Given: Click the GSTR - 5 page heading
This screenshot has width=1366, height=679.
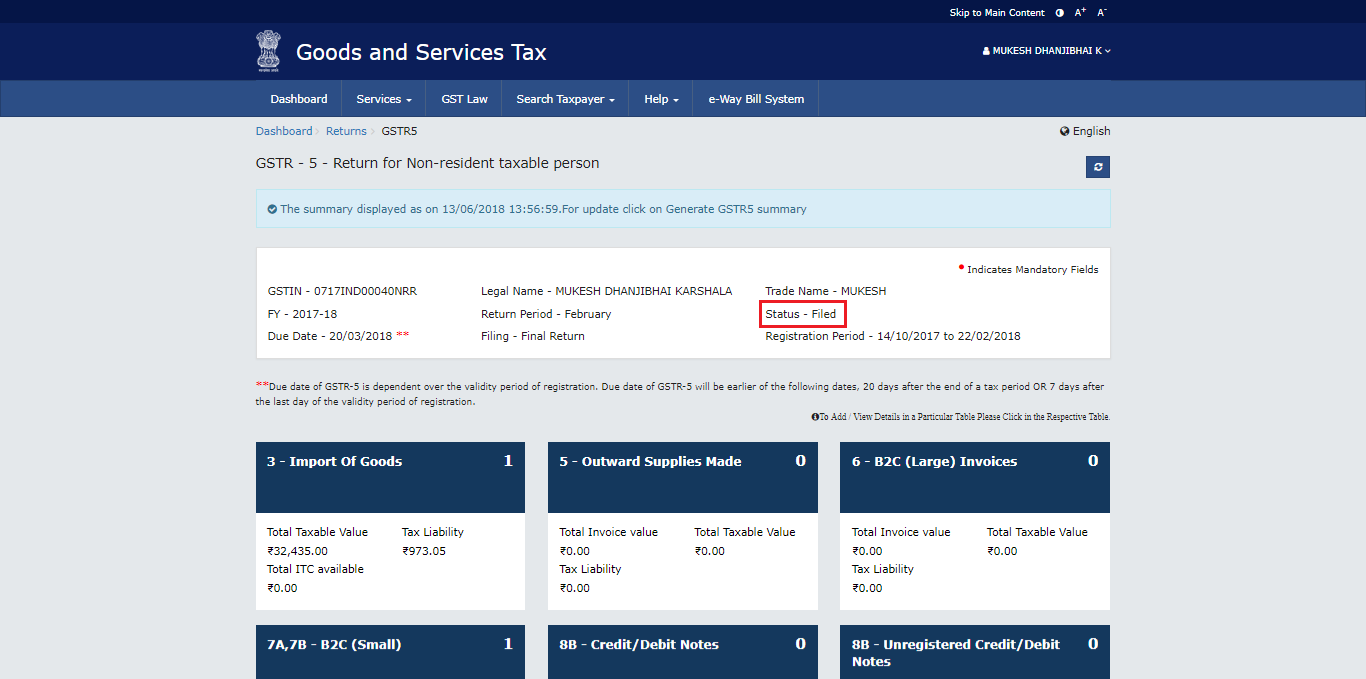Looking at the screenshot, I should 427,163.
